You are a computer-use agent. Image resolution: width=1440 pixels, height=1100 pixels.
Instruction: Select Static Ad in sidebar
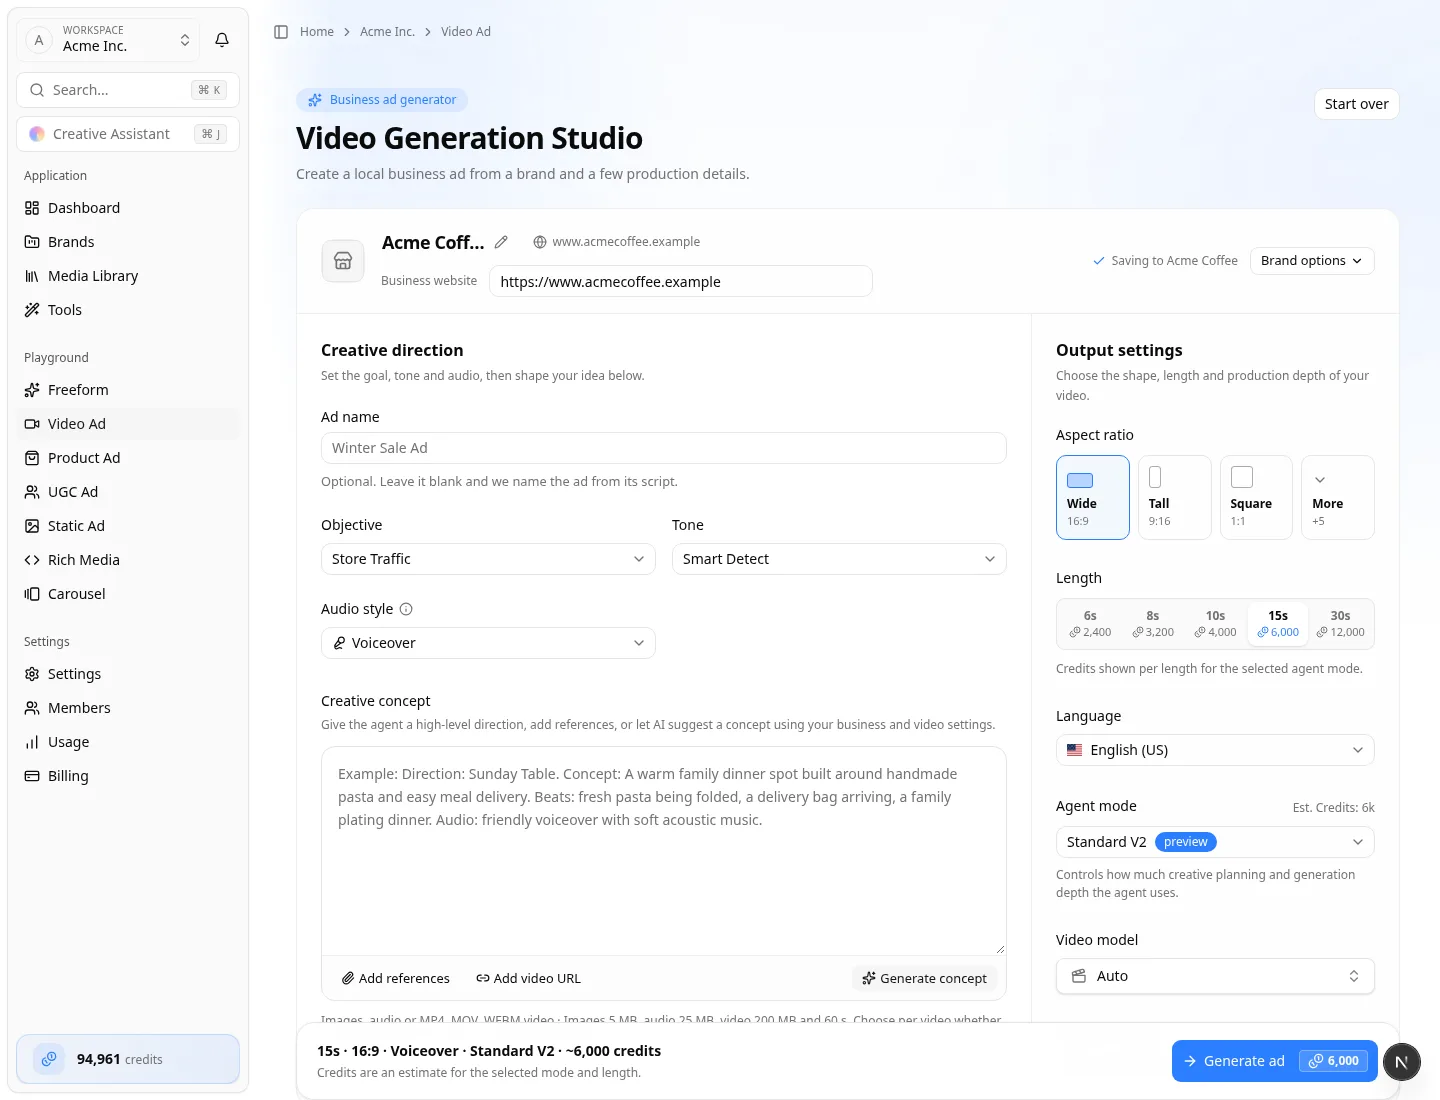point(128,526)
